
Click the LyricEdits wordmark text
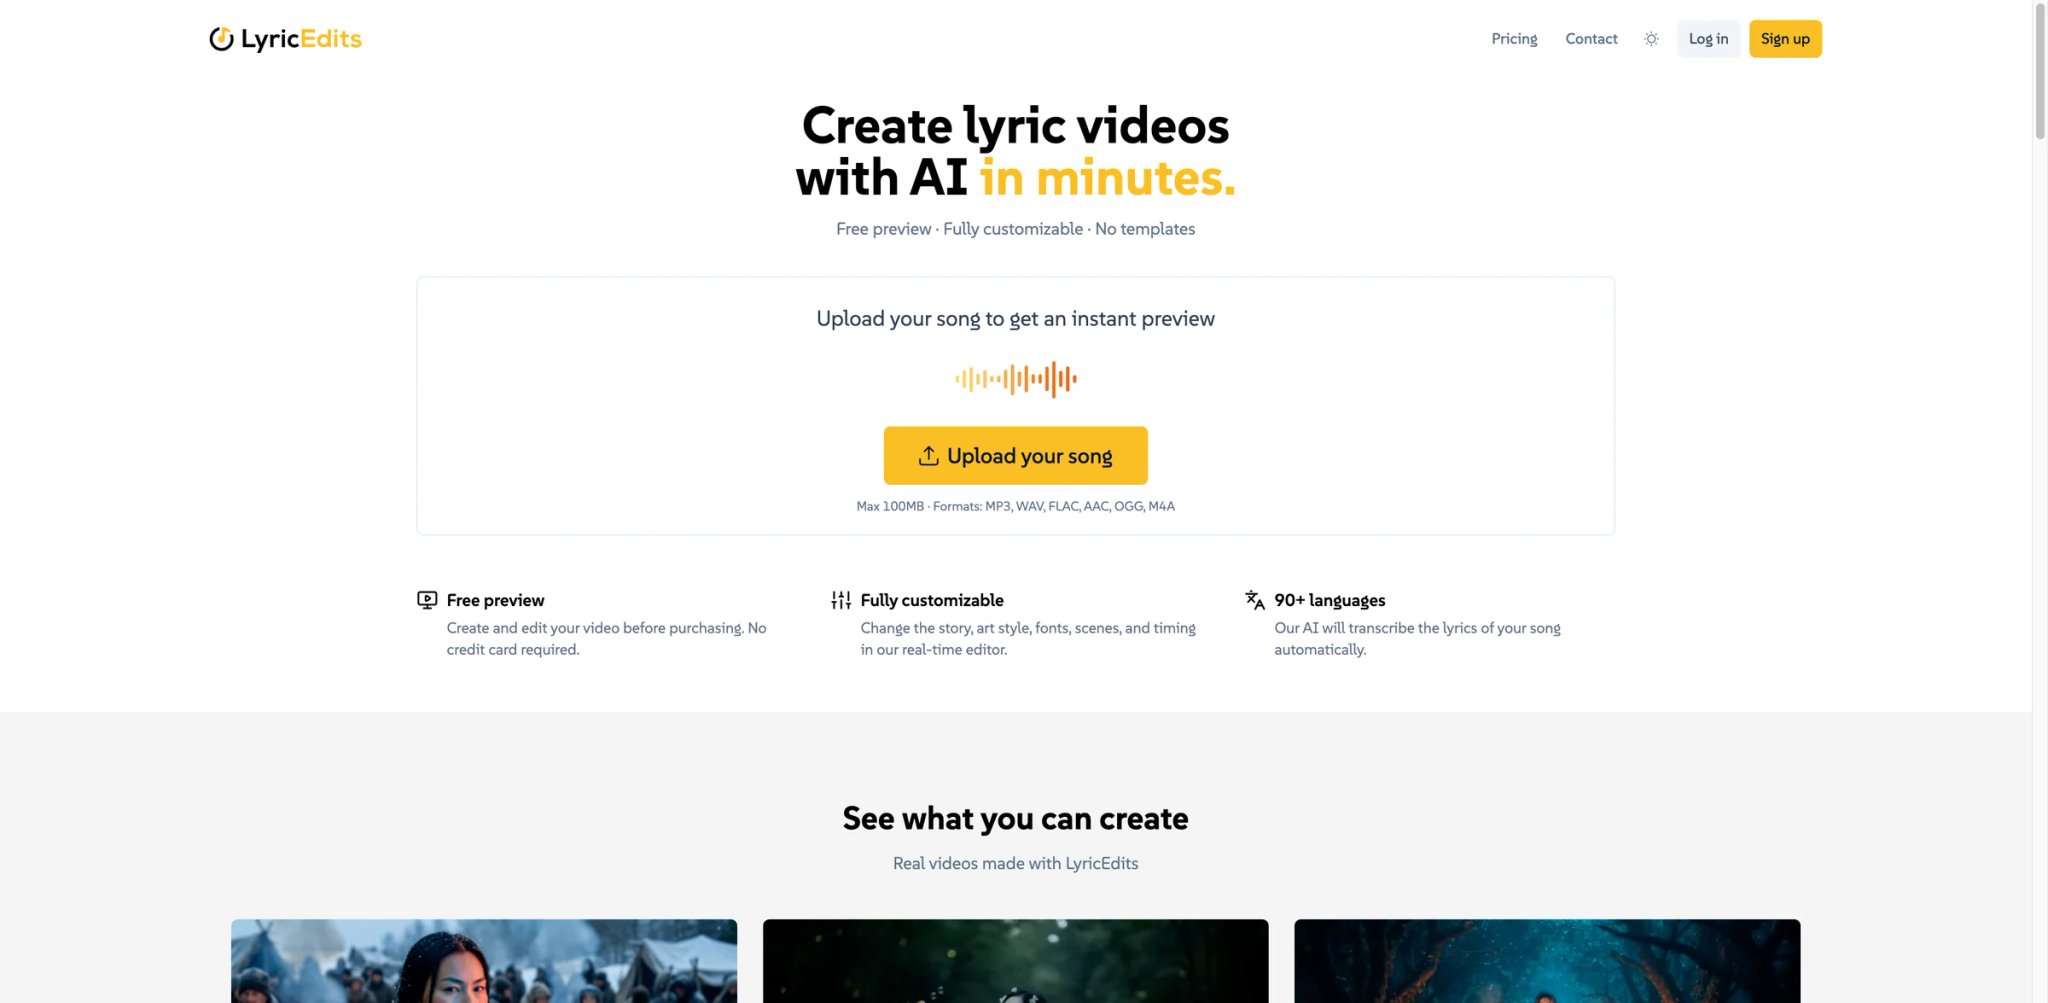(301, 39)
